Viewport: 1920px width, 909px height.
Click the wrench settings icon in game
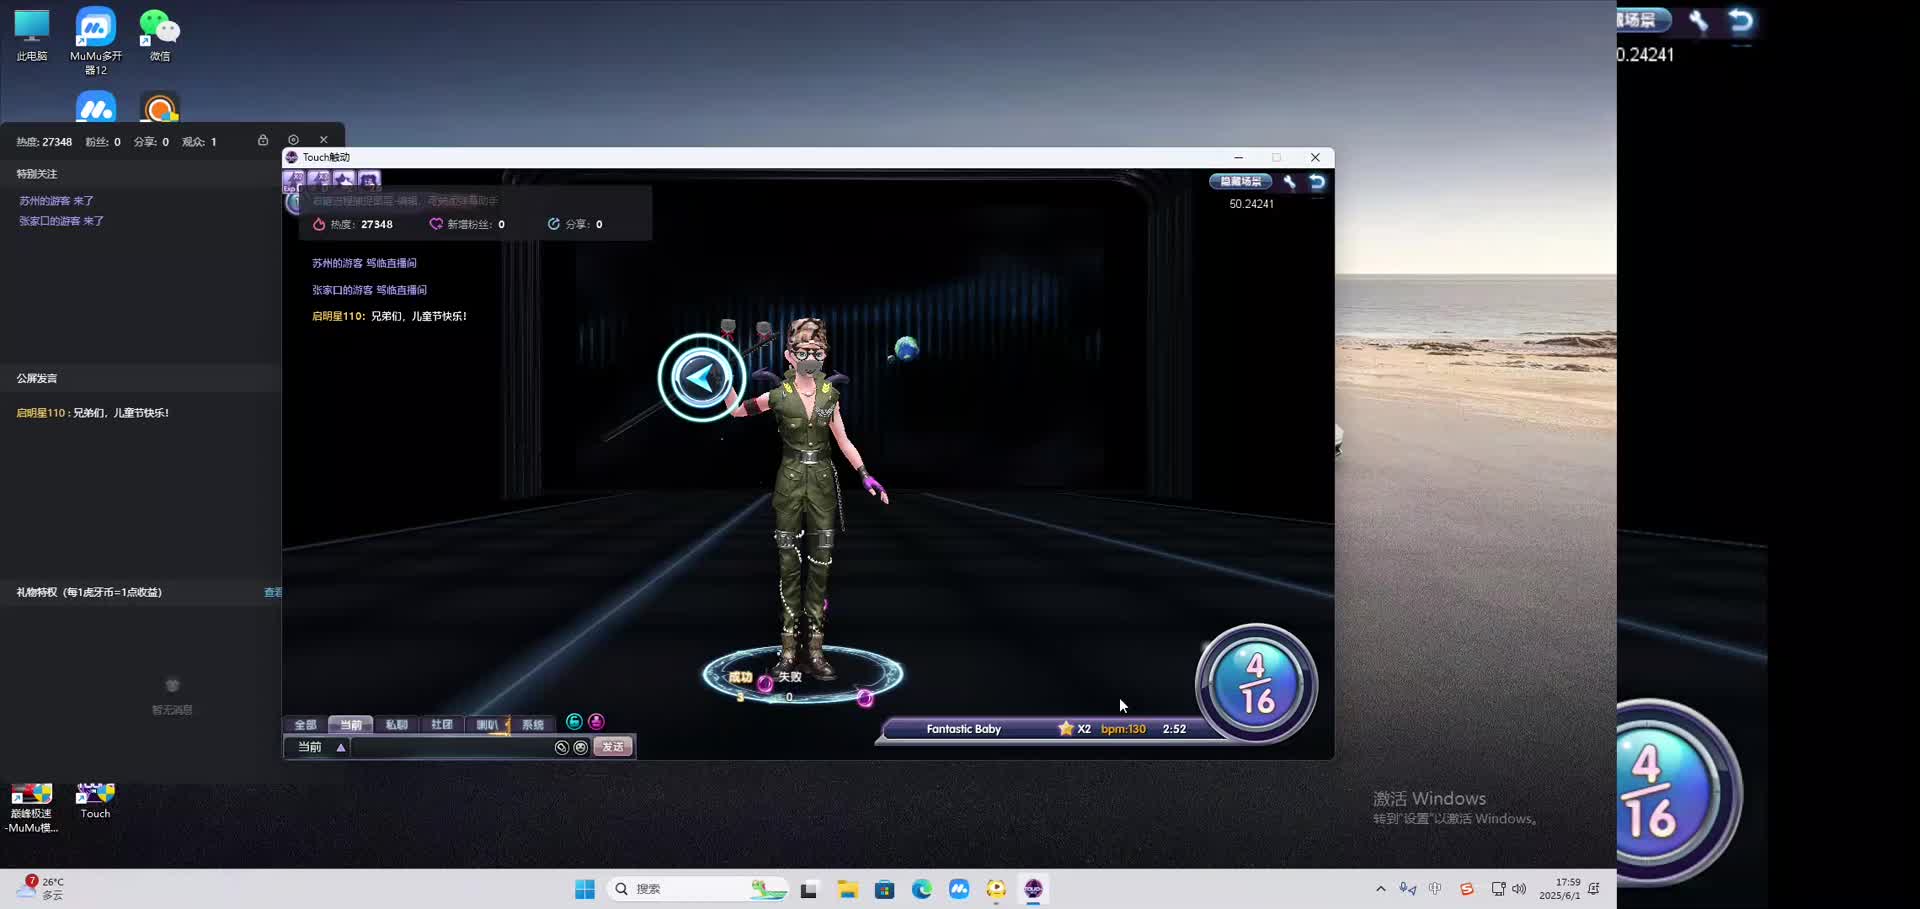[1289, 182]
